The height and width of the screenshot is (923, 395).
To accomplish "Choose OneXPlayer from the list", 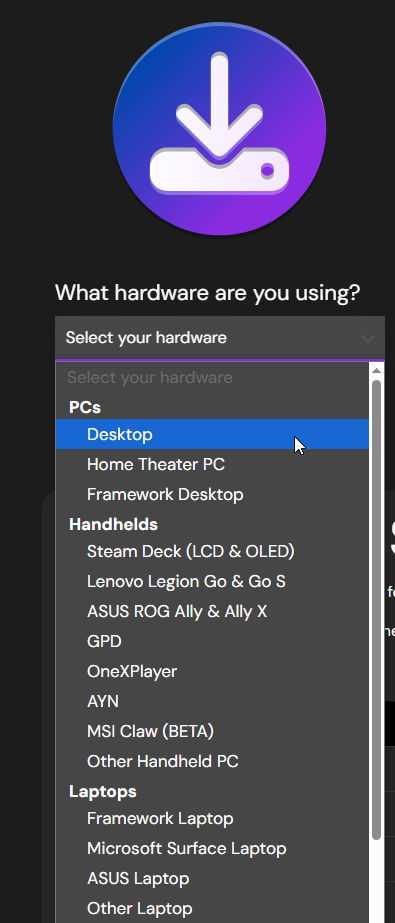I will [x=212, y=671].
